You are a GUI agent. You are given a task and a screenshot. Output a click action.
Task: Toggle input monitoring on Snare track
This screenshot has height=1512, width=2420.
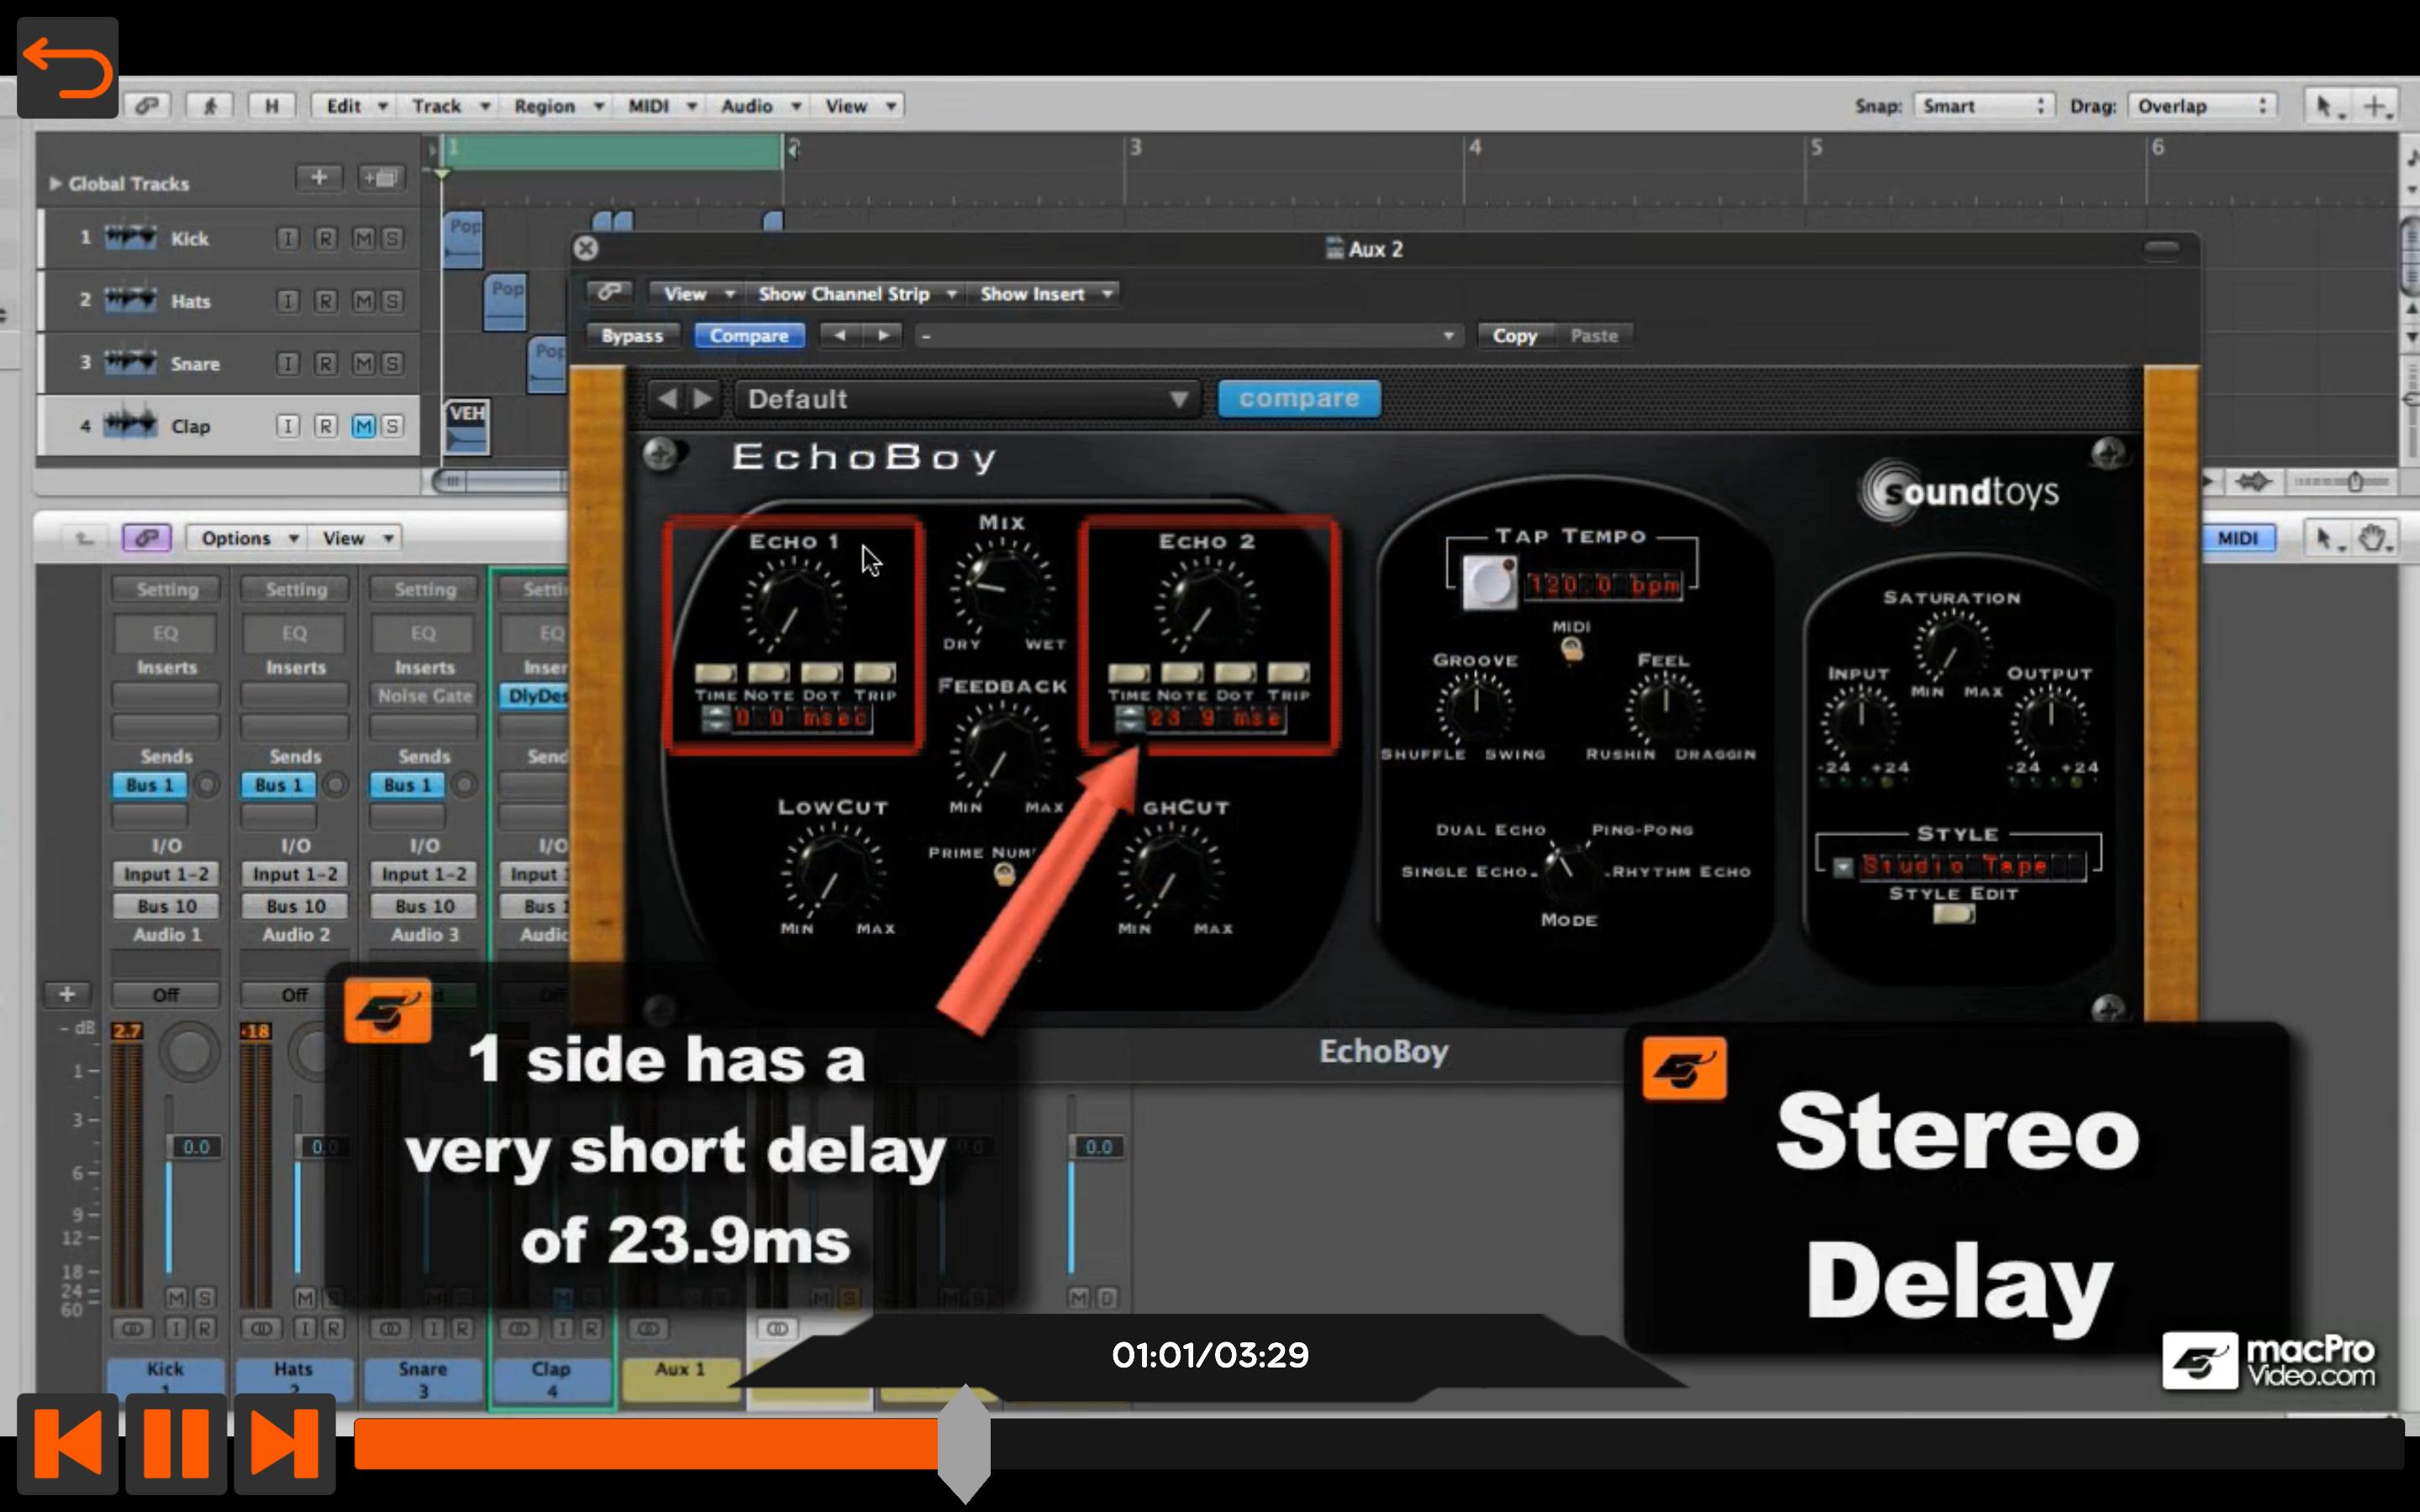click(x=287, y=363)
